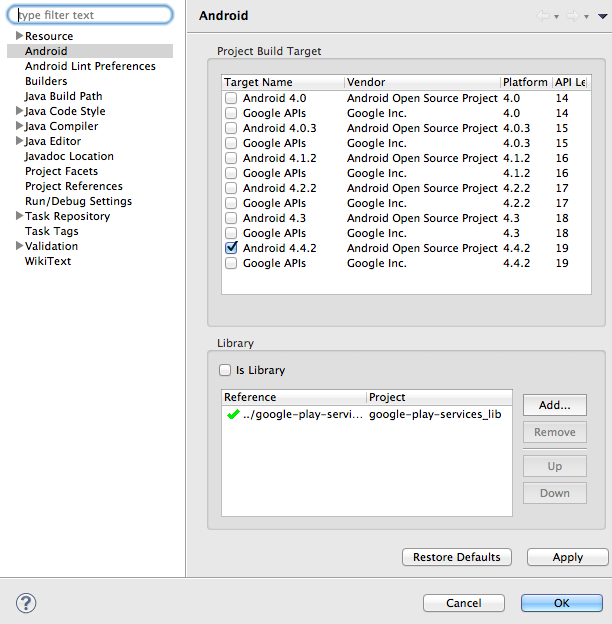Open the back history dropdown arrow

pyautogui.click(x=556, y=17)
